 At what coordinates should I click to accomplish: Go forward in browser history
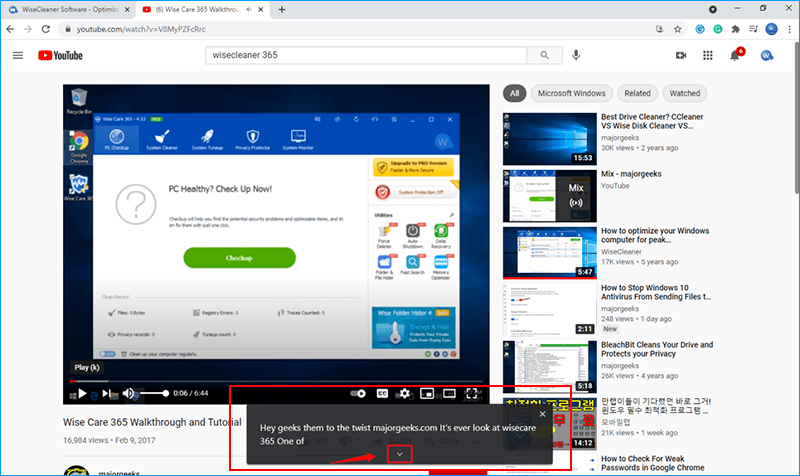tap(28, 29)
